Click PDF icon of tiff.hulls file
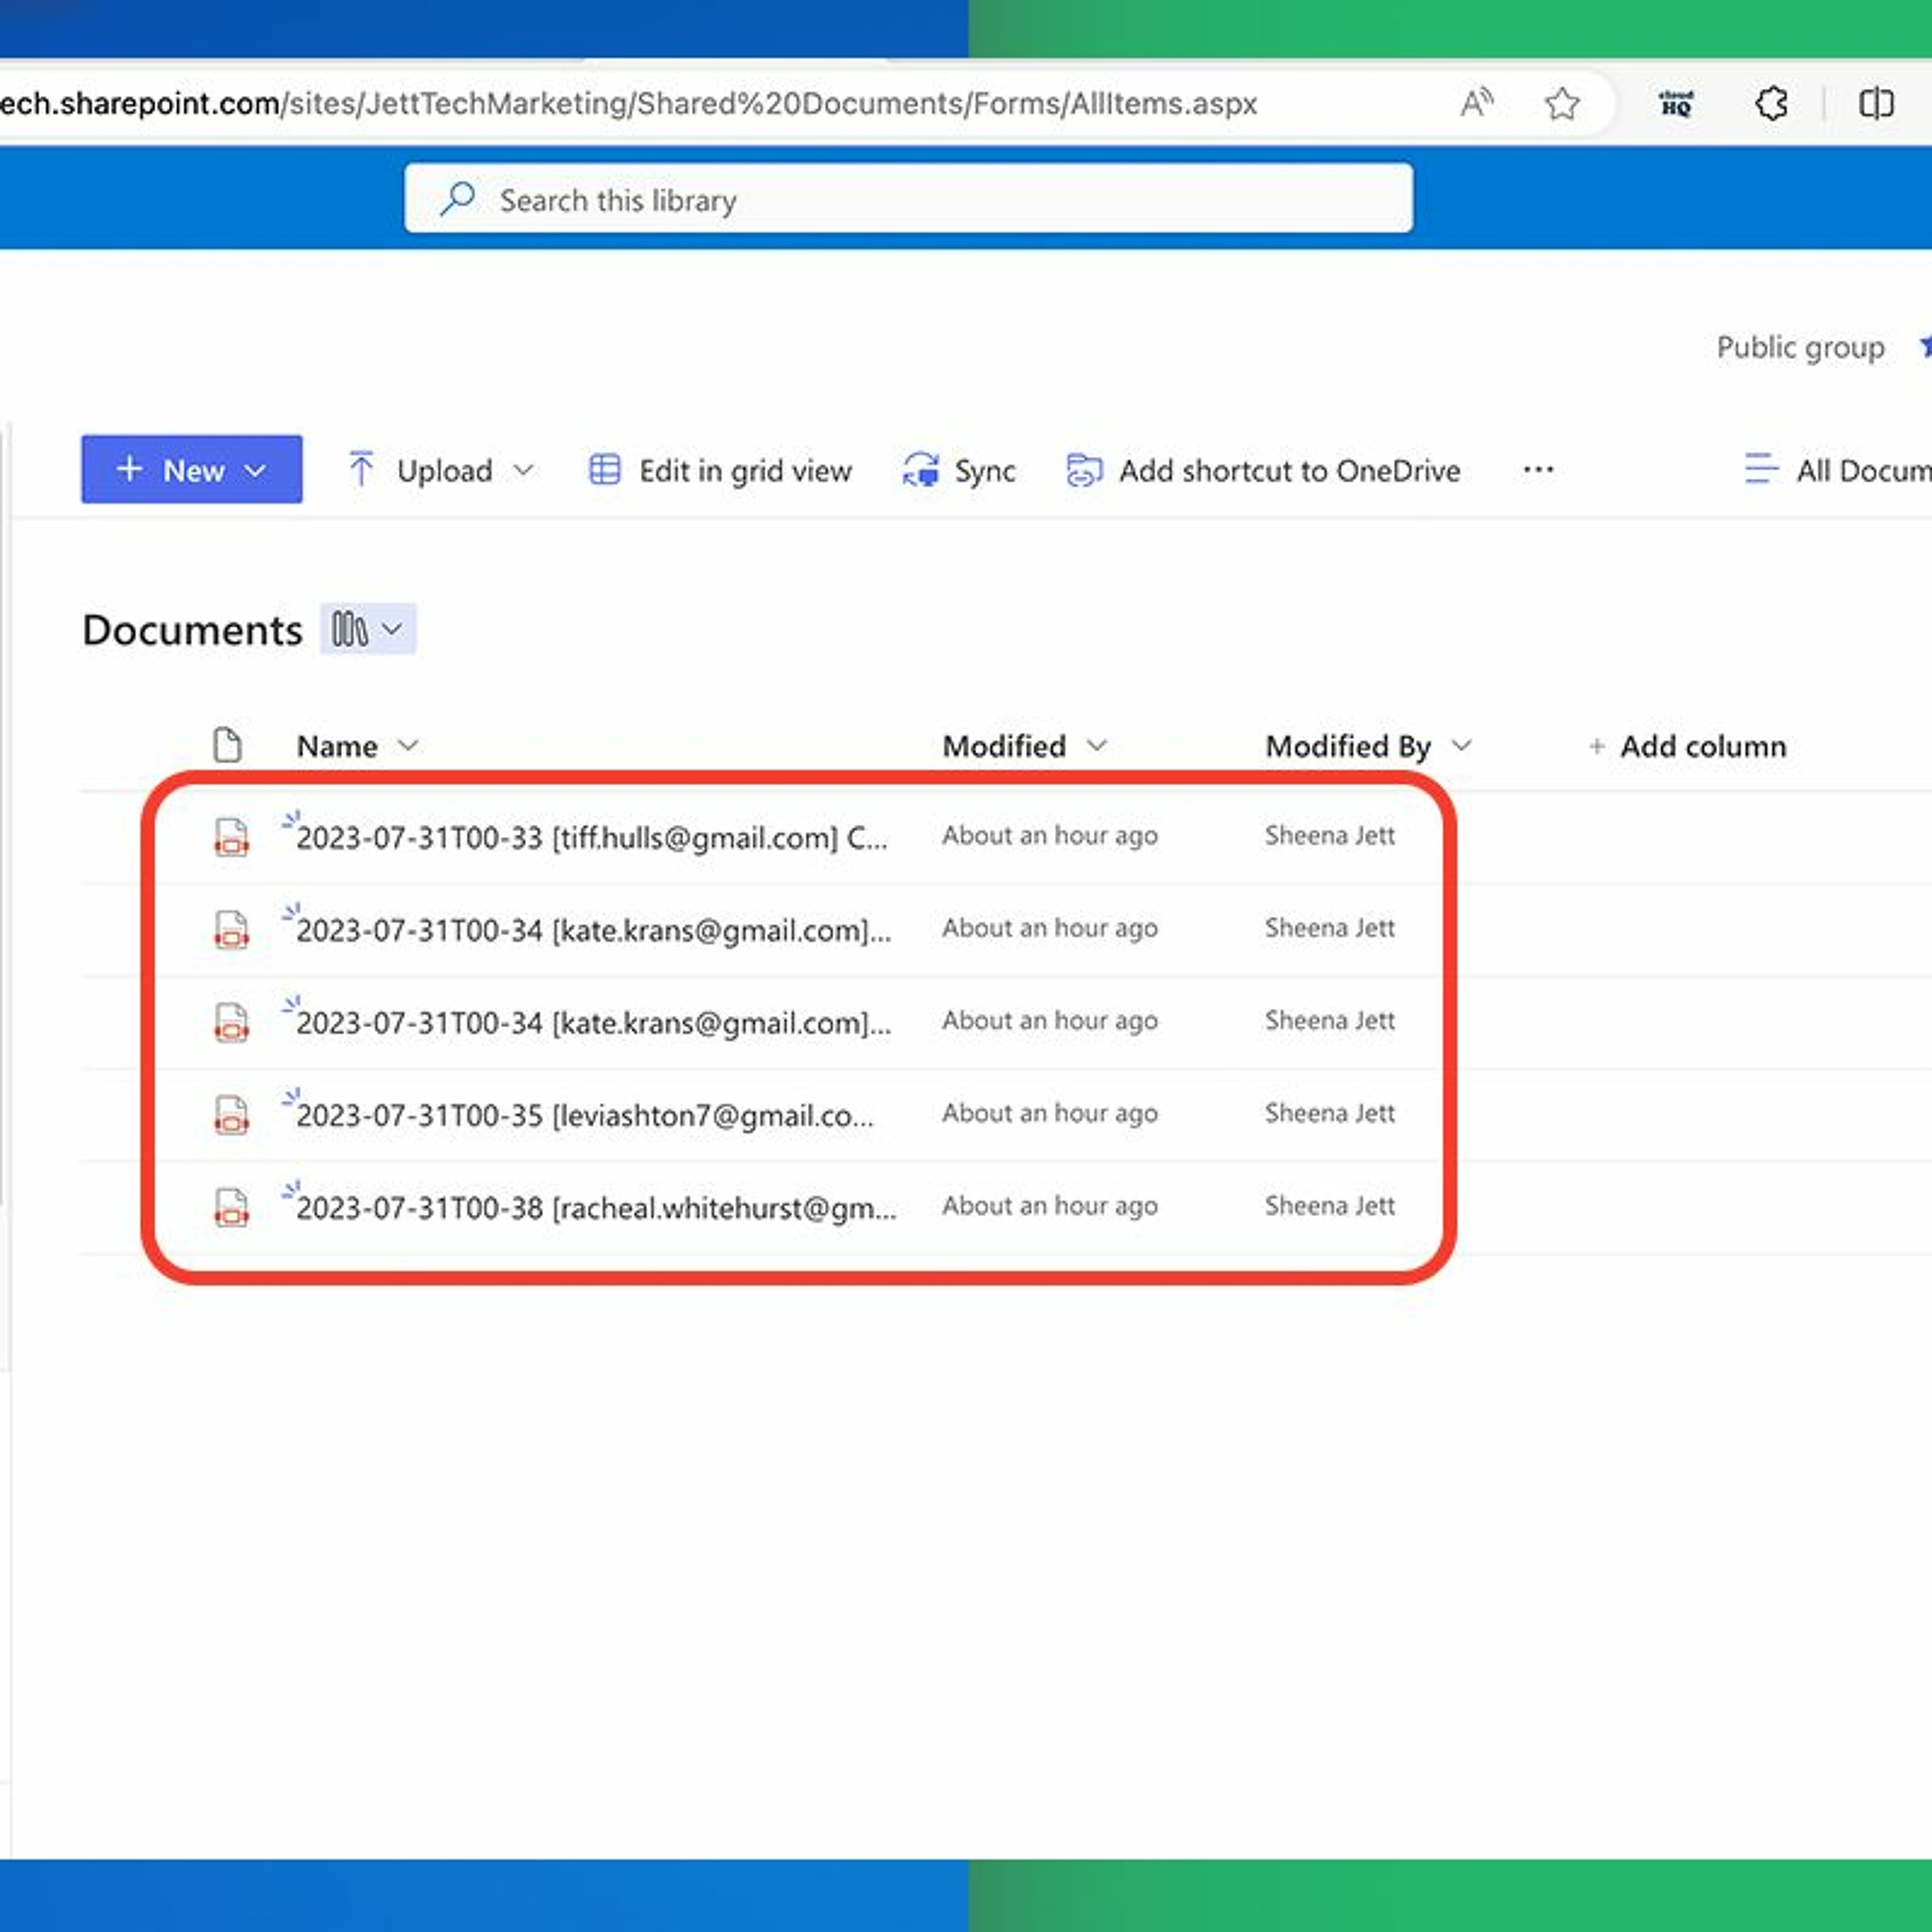The height and width of the screenshot is (1932, 1932). [x=231, y=837]
